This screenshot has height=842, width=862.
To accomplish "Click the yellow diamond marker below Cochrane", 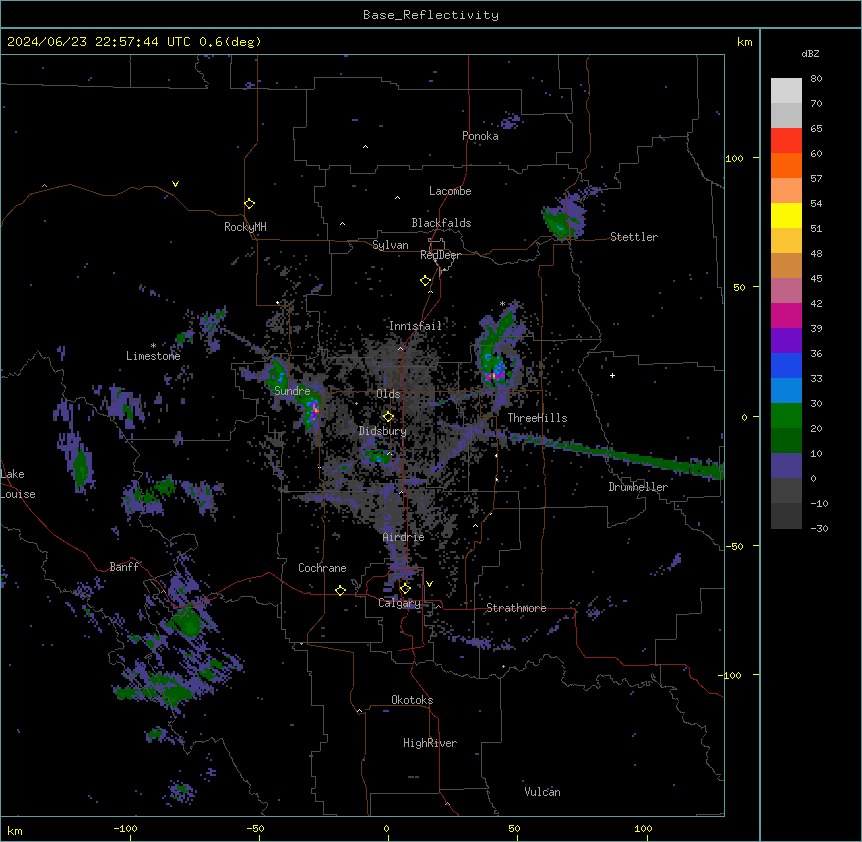I will (340, 591).
